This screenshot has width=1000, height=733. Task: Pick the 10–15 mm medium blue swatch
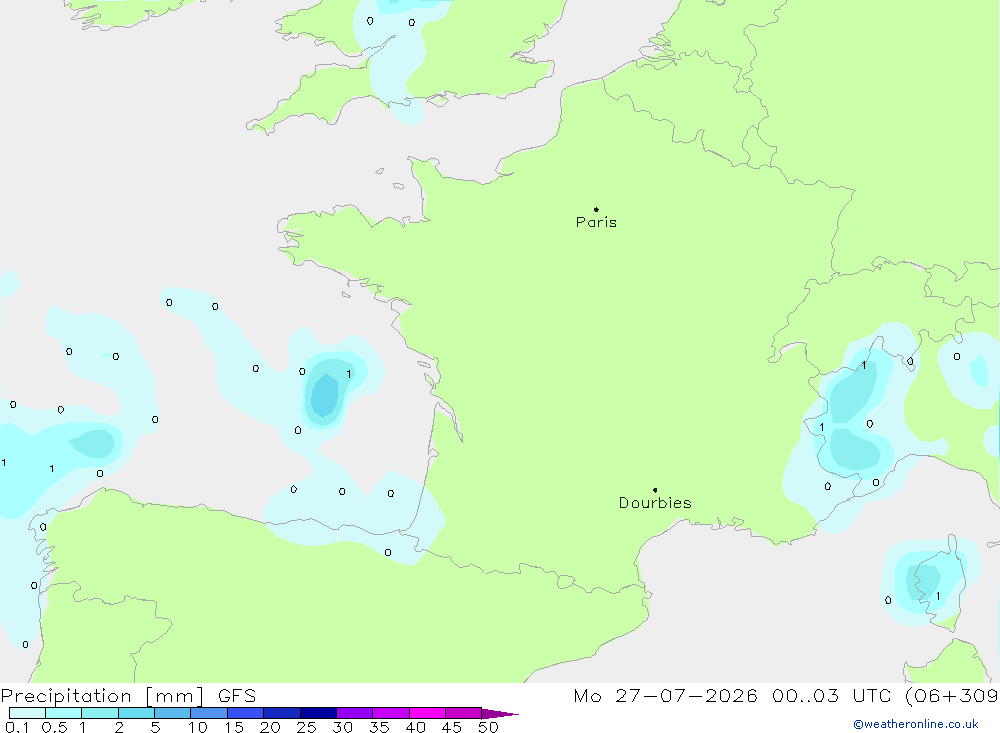pyautogui.click(x=209, y=713)
